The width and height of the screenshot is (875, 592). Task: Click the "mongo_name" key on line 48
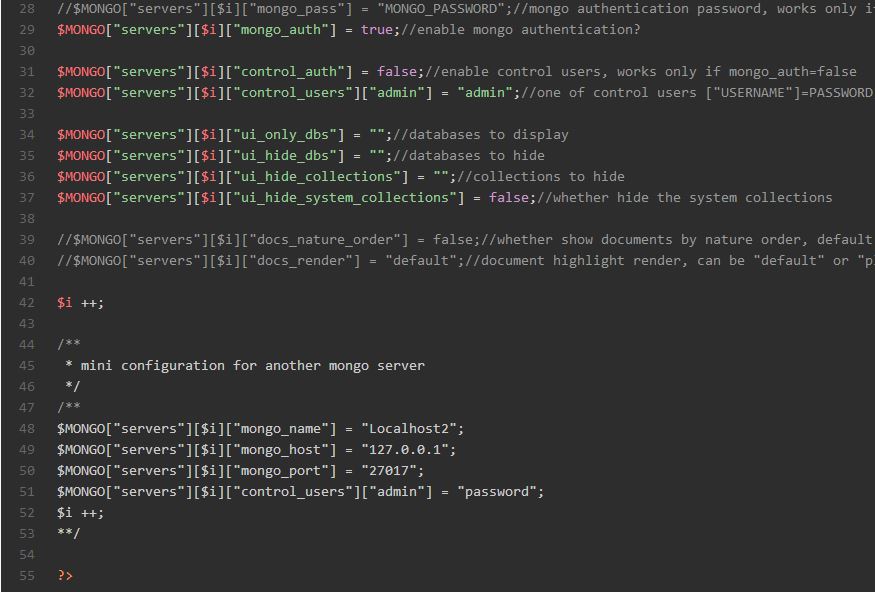[x=284, y=429]
